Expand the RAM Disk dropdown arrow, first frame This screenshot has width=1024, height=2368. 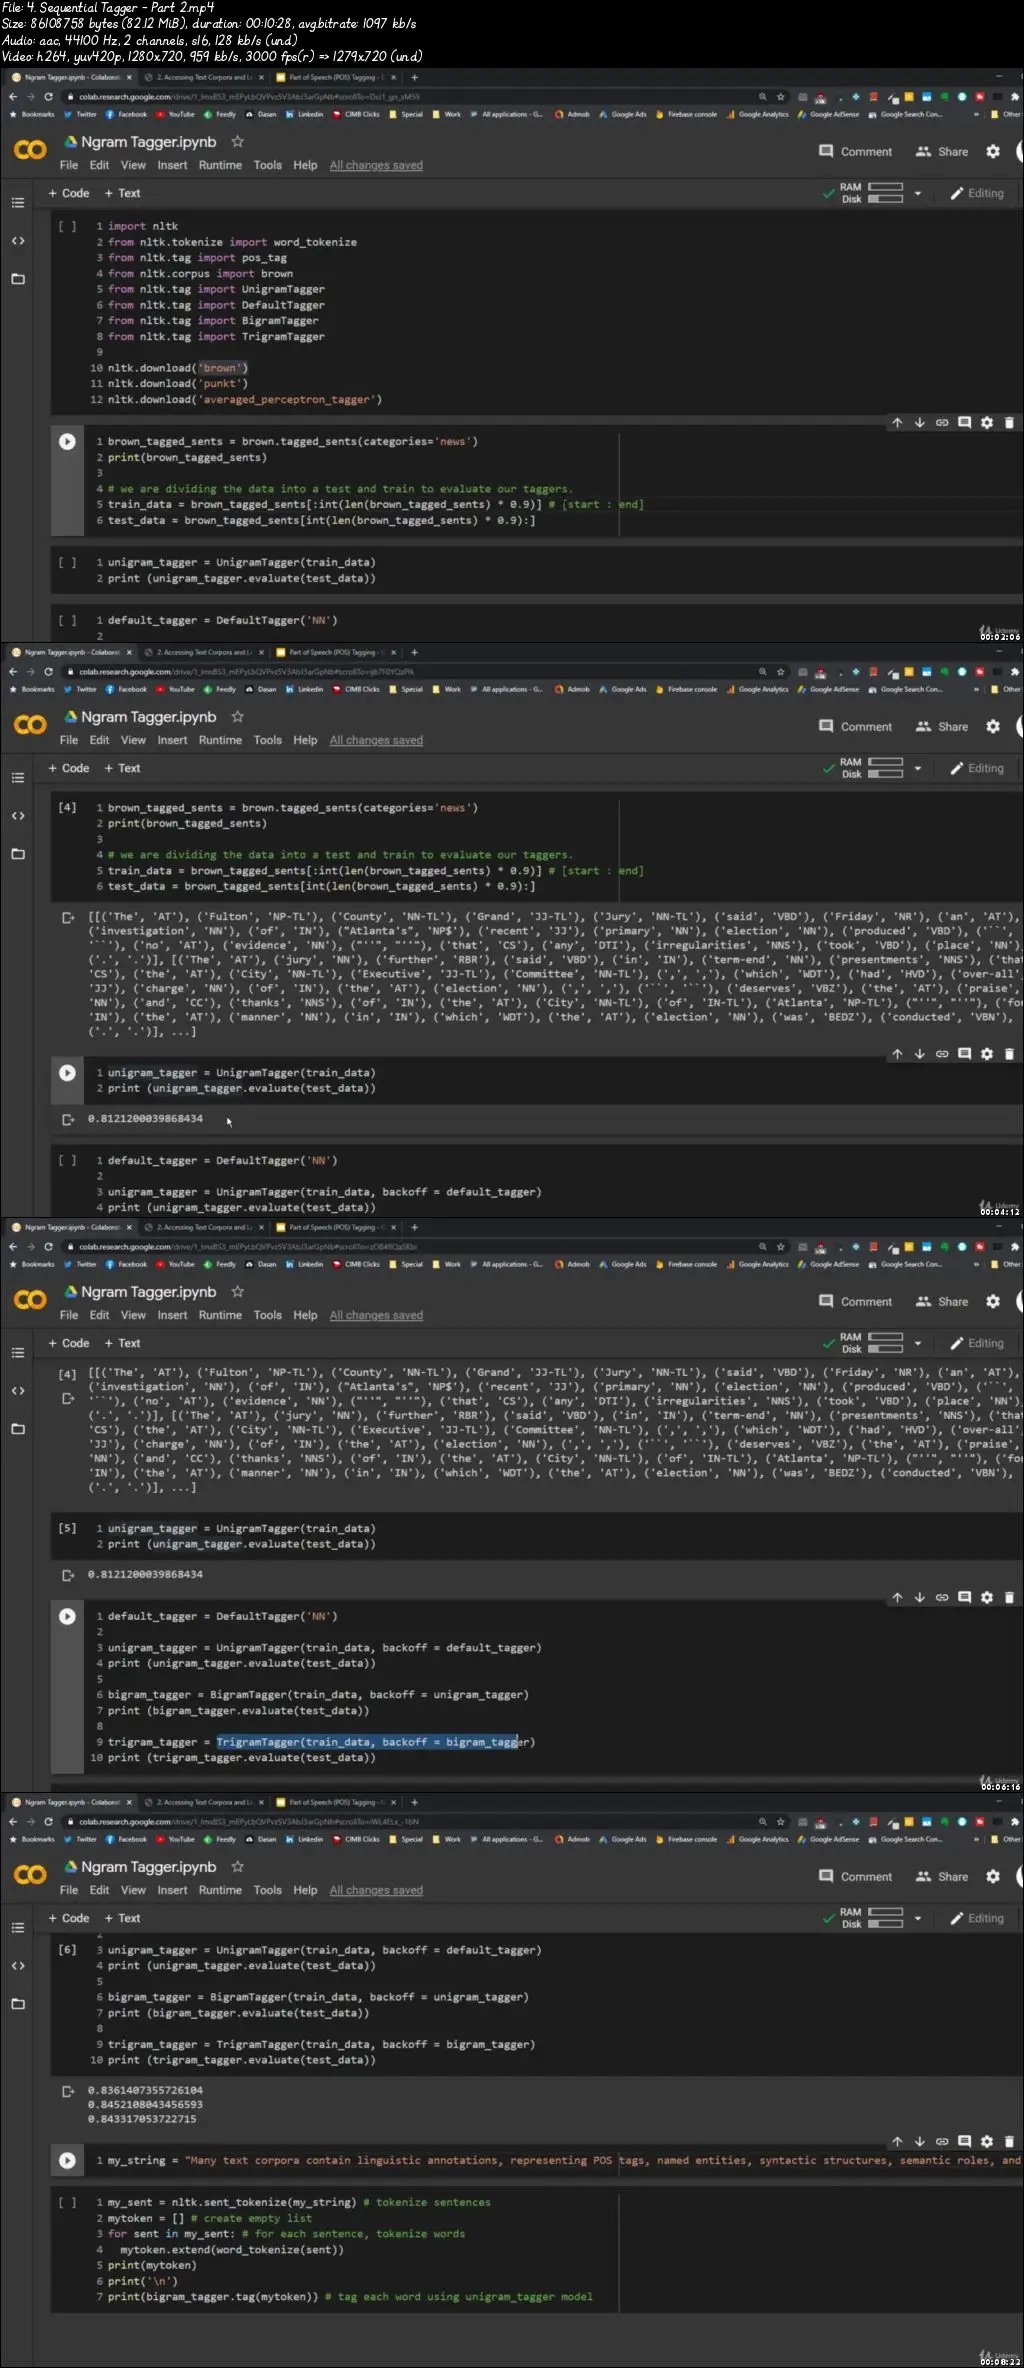pos(917,194)
